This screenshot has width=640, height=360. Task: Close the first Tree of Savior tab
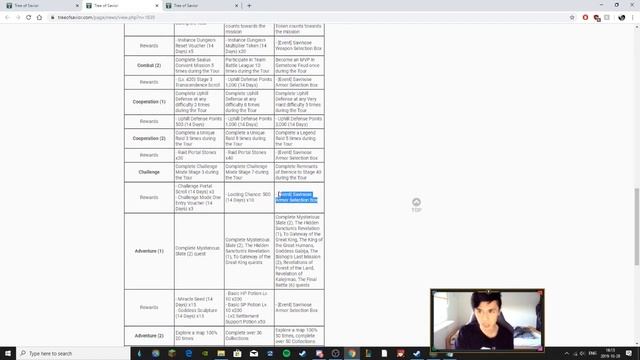(x=77, y=6)
